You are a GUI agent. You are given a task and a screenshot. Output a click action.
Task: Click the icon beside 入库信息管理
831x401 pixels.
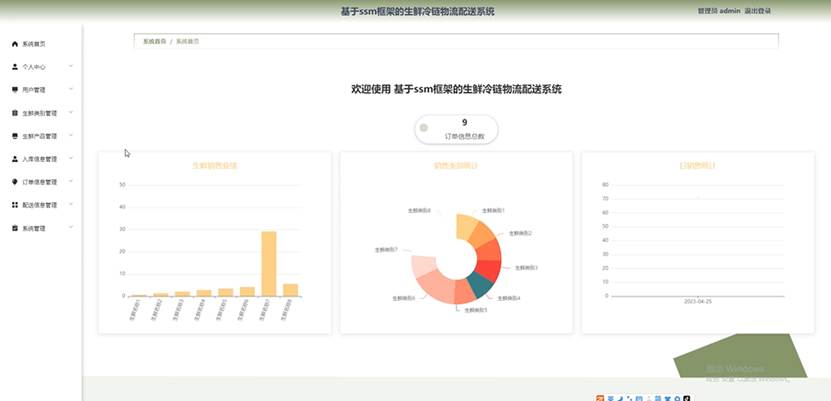pos(15,159)
